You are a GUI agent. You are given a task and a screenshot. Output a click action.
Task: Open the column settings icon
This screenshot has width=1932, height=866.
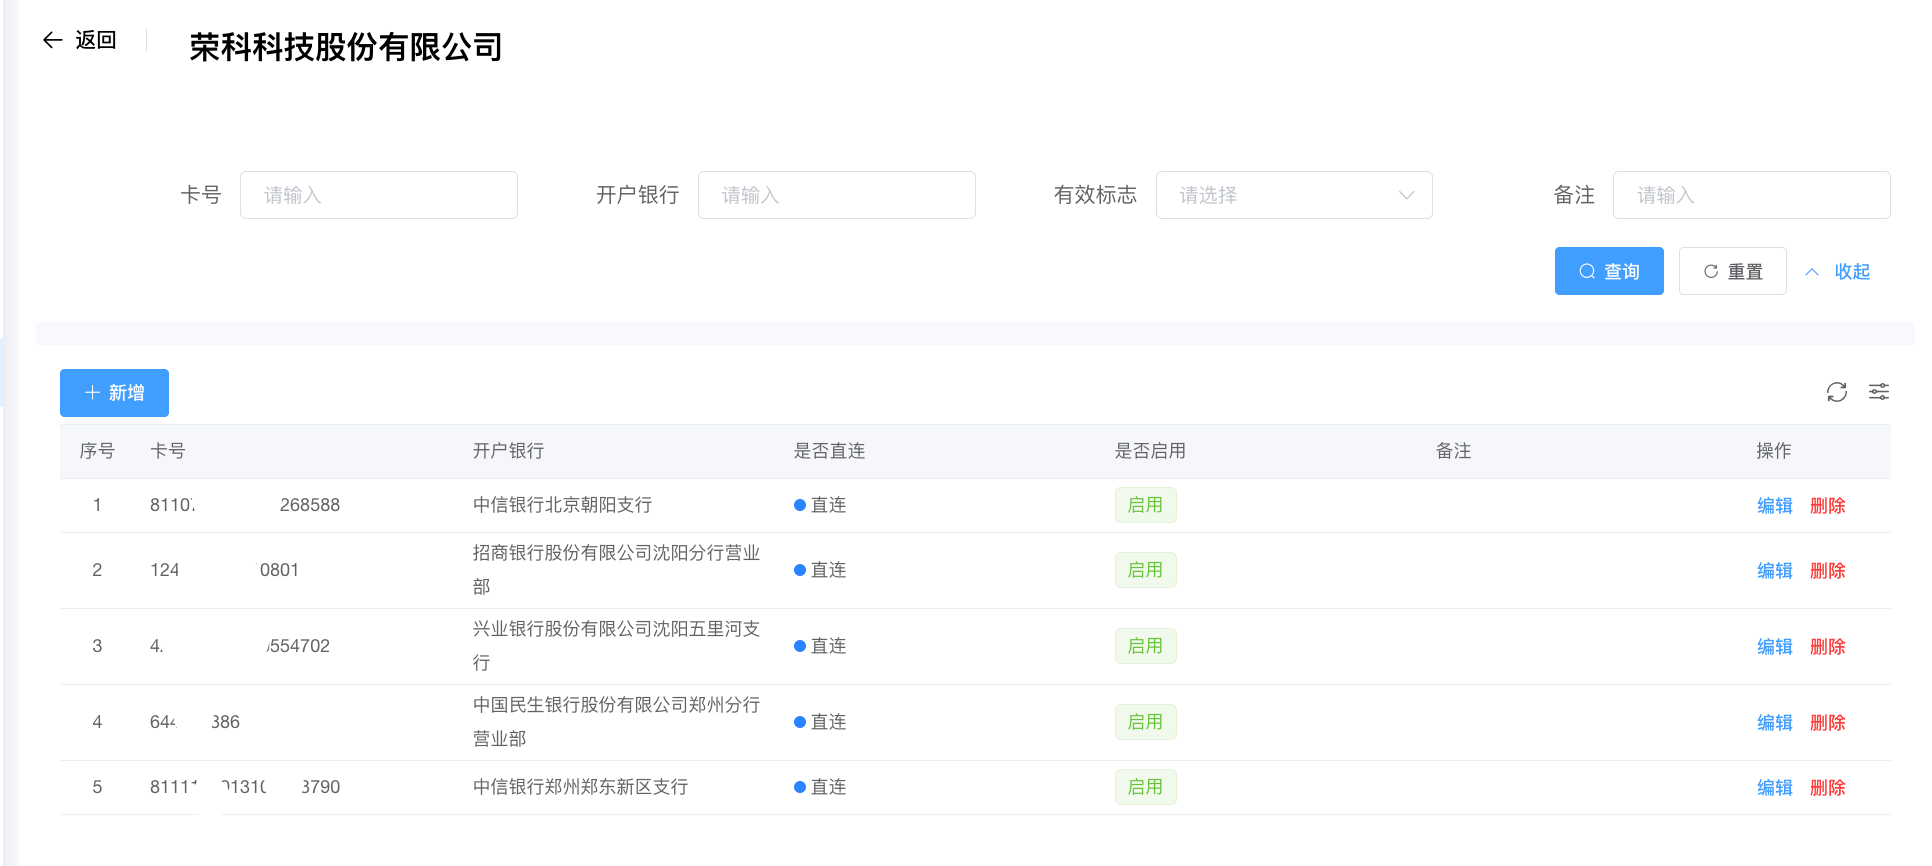(x=1879, y=392)
